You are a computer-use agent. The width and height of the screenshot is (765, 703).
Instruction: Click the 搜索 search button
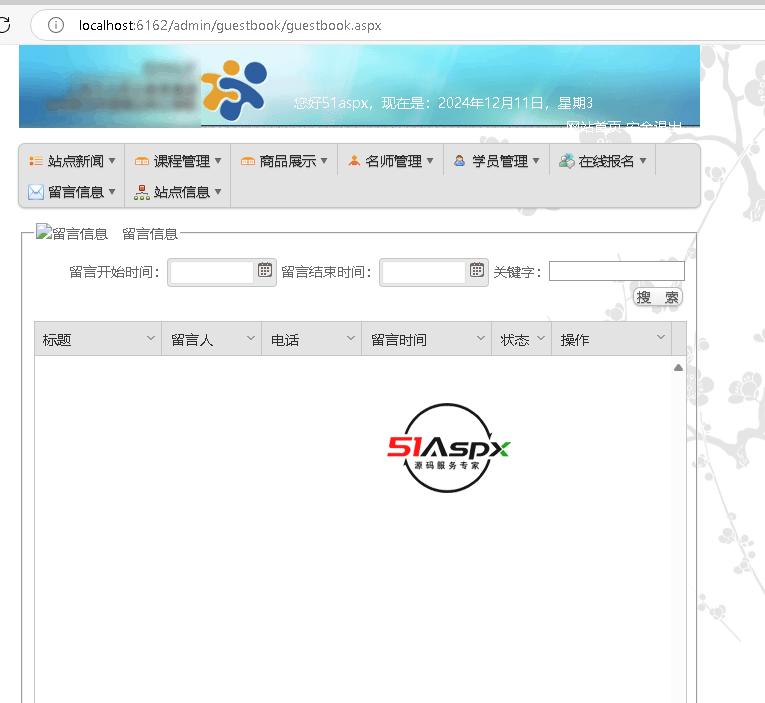[657, 297]
